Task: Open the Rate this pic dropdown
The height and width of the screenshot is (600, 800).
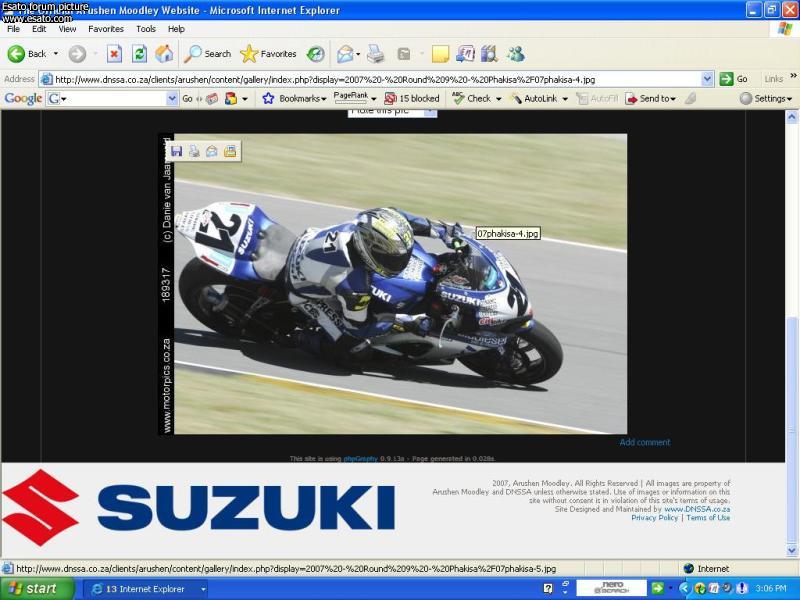Action: (x=431, y=112)
